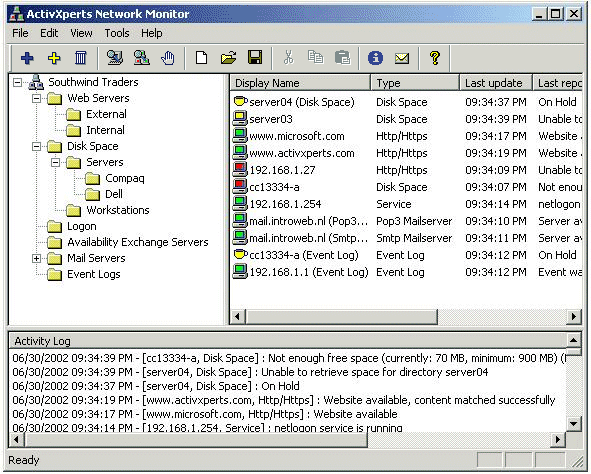Select the mail.introweb.nl (Smtp... row
591x474 pixels.
pos(406,238)
